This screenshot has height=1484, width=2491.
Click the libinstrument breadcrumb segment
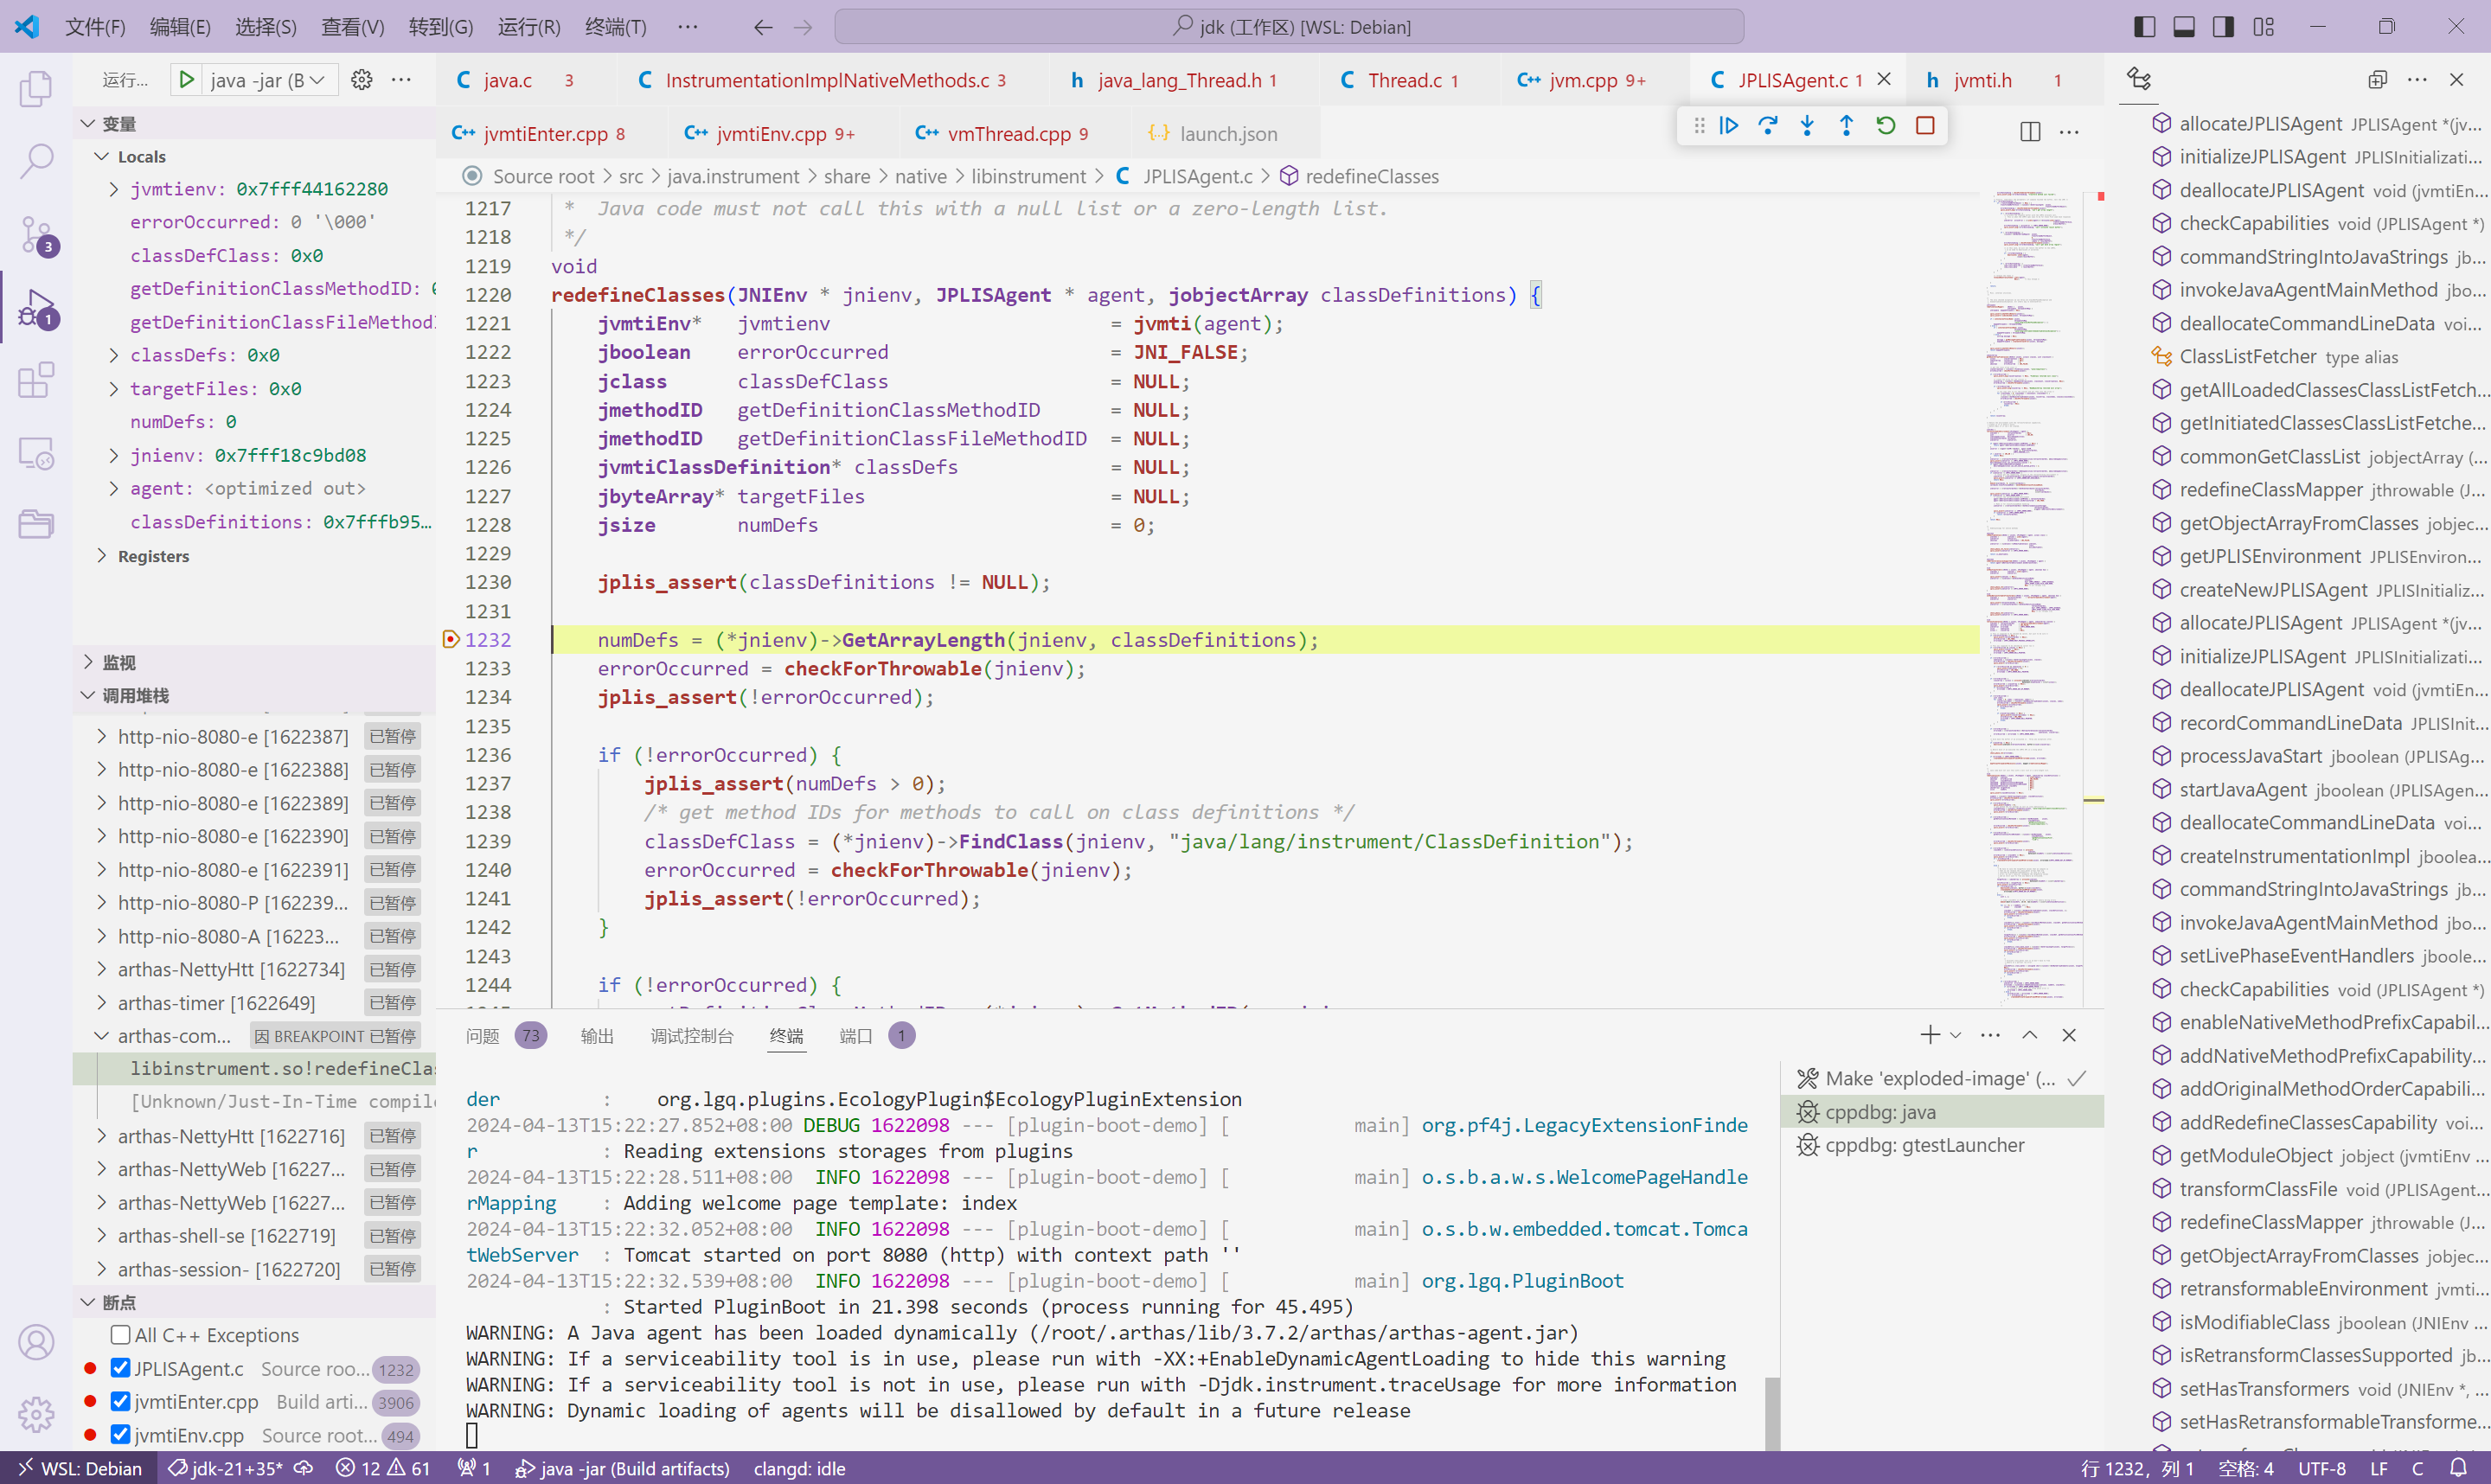[x=1028, y=176]
